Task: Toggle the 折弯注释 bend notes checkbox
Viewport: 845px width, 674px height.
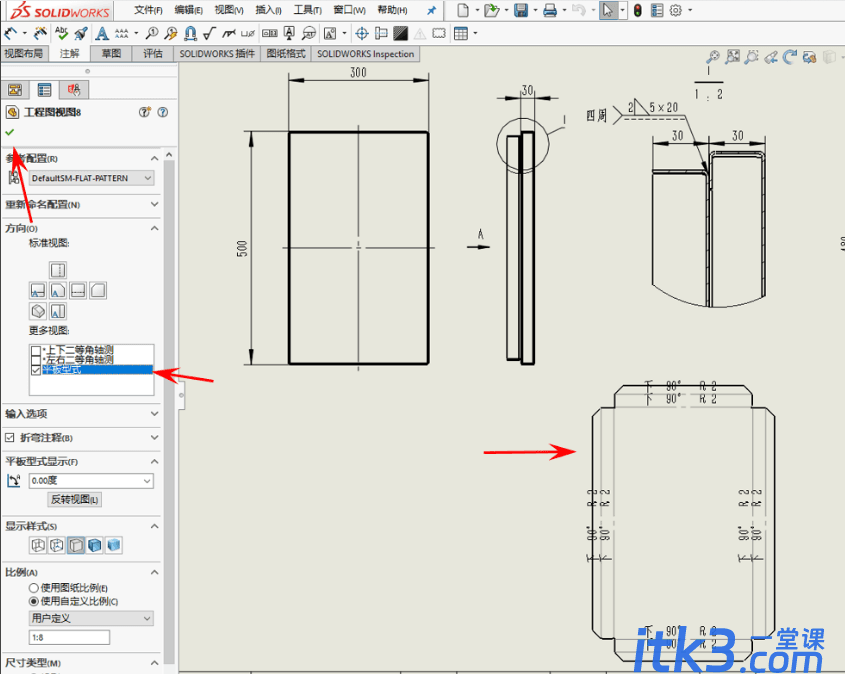Action: pos(9,437)
